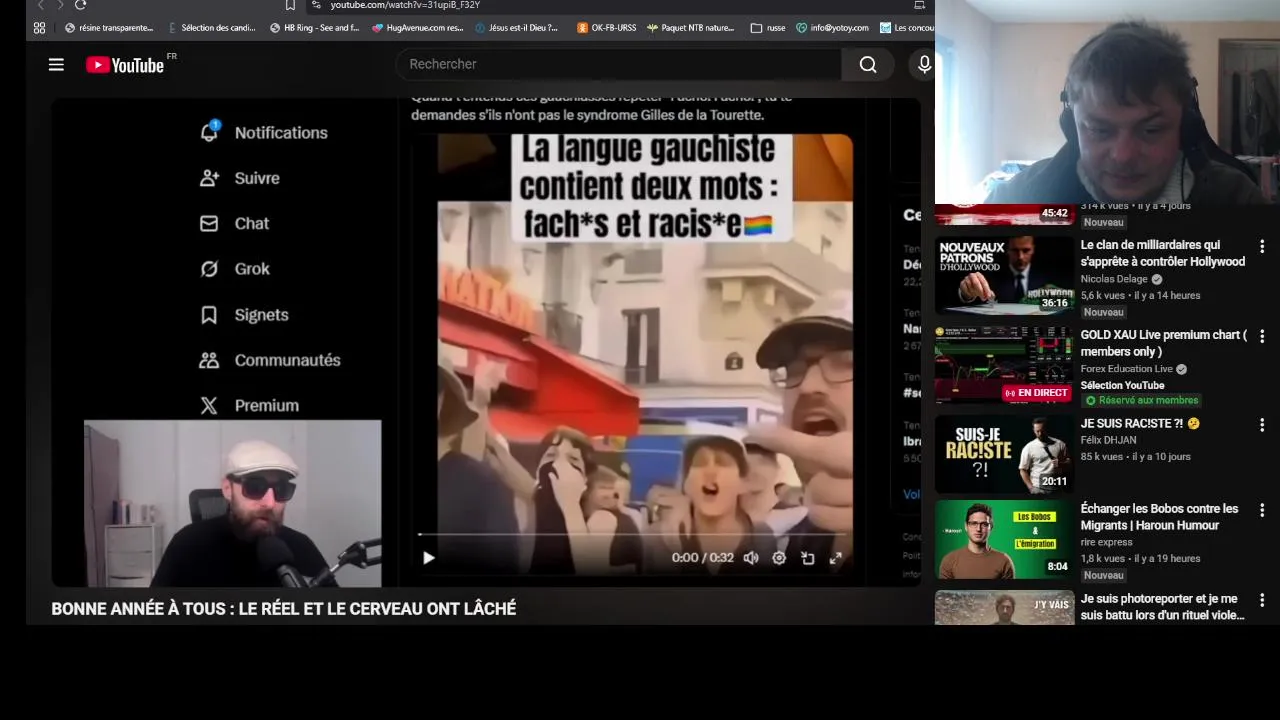Reload the page in the browser
Viewport: 1280px width, 720px height.
pyautogui.click(x=80, y=5)
